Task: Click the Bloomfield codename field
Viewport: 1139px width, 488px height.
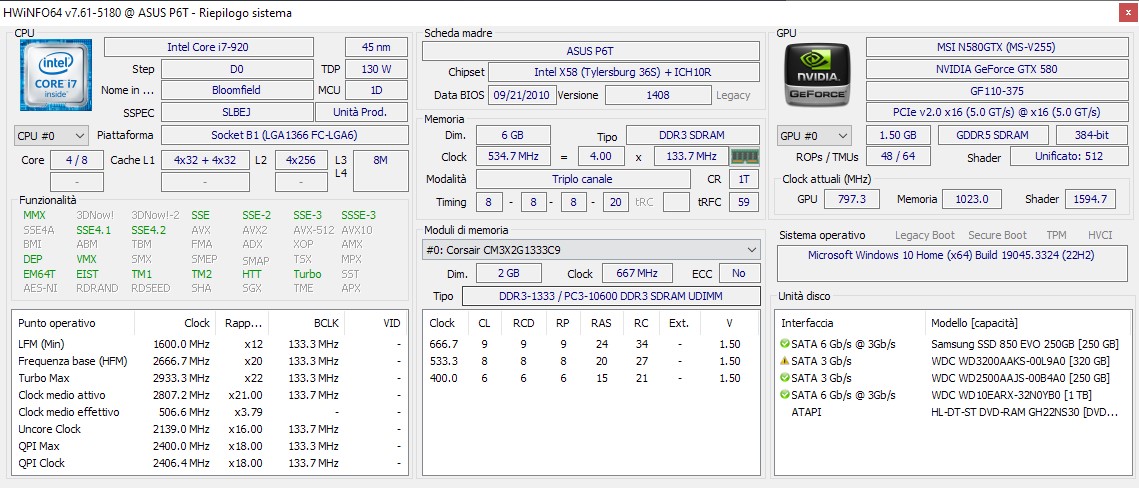Action: [237, 90]
